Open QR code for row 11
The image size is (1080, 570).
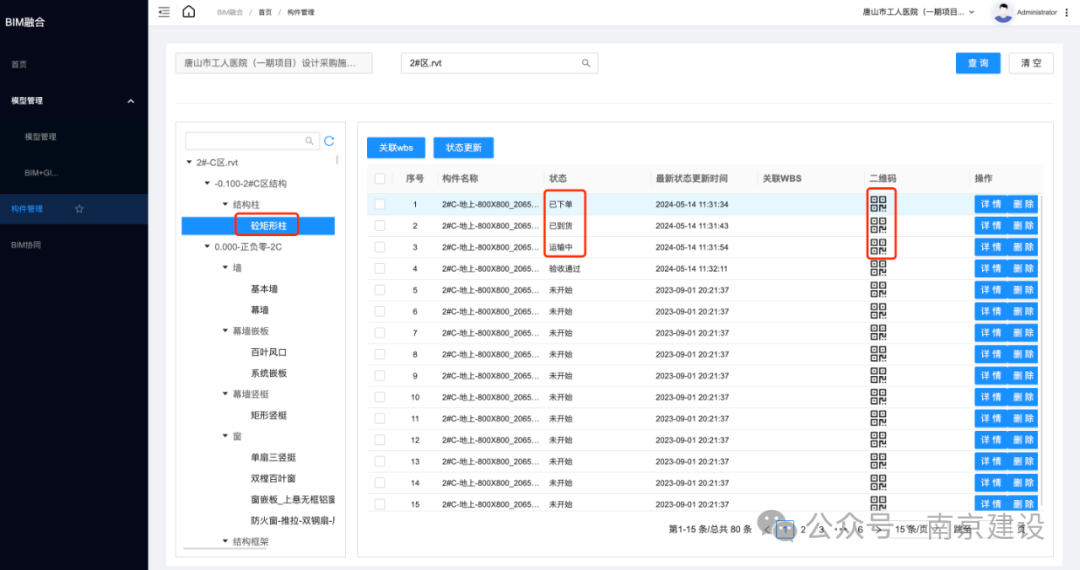click(878, 418)
